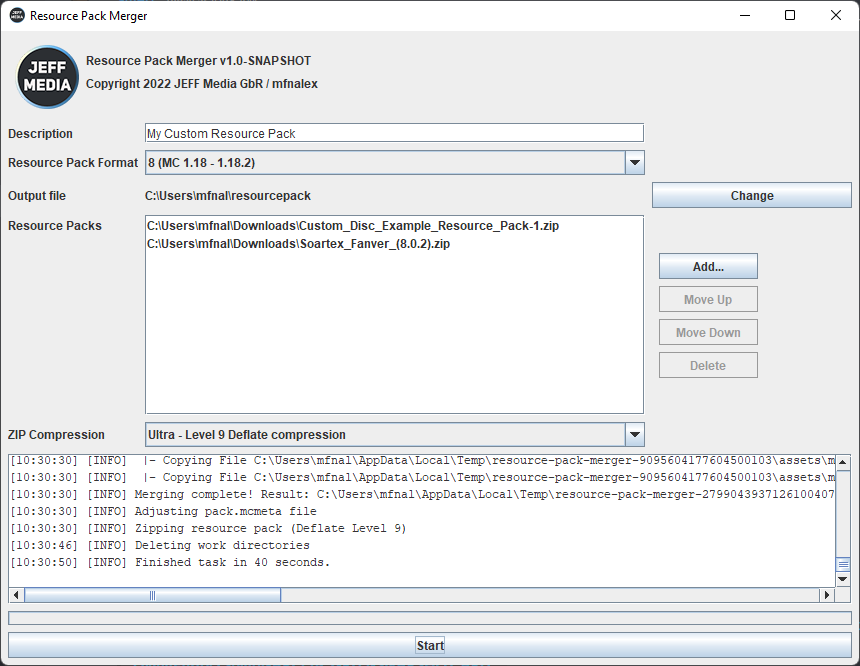The height and width of the screenshot is (666, 860).
Task: Click the 'Resource Pack Format' label
Action: pyautogui.click(x=73, y=163)
